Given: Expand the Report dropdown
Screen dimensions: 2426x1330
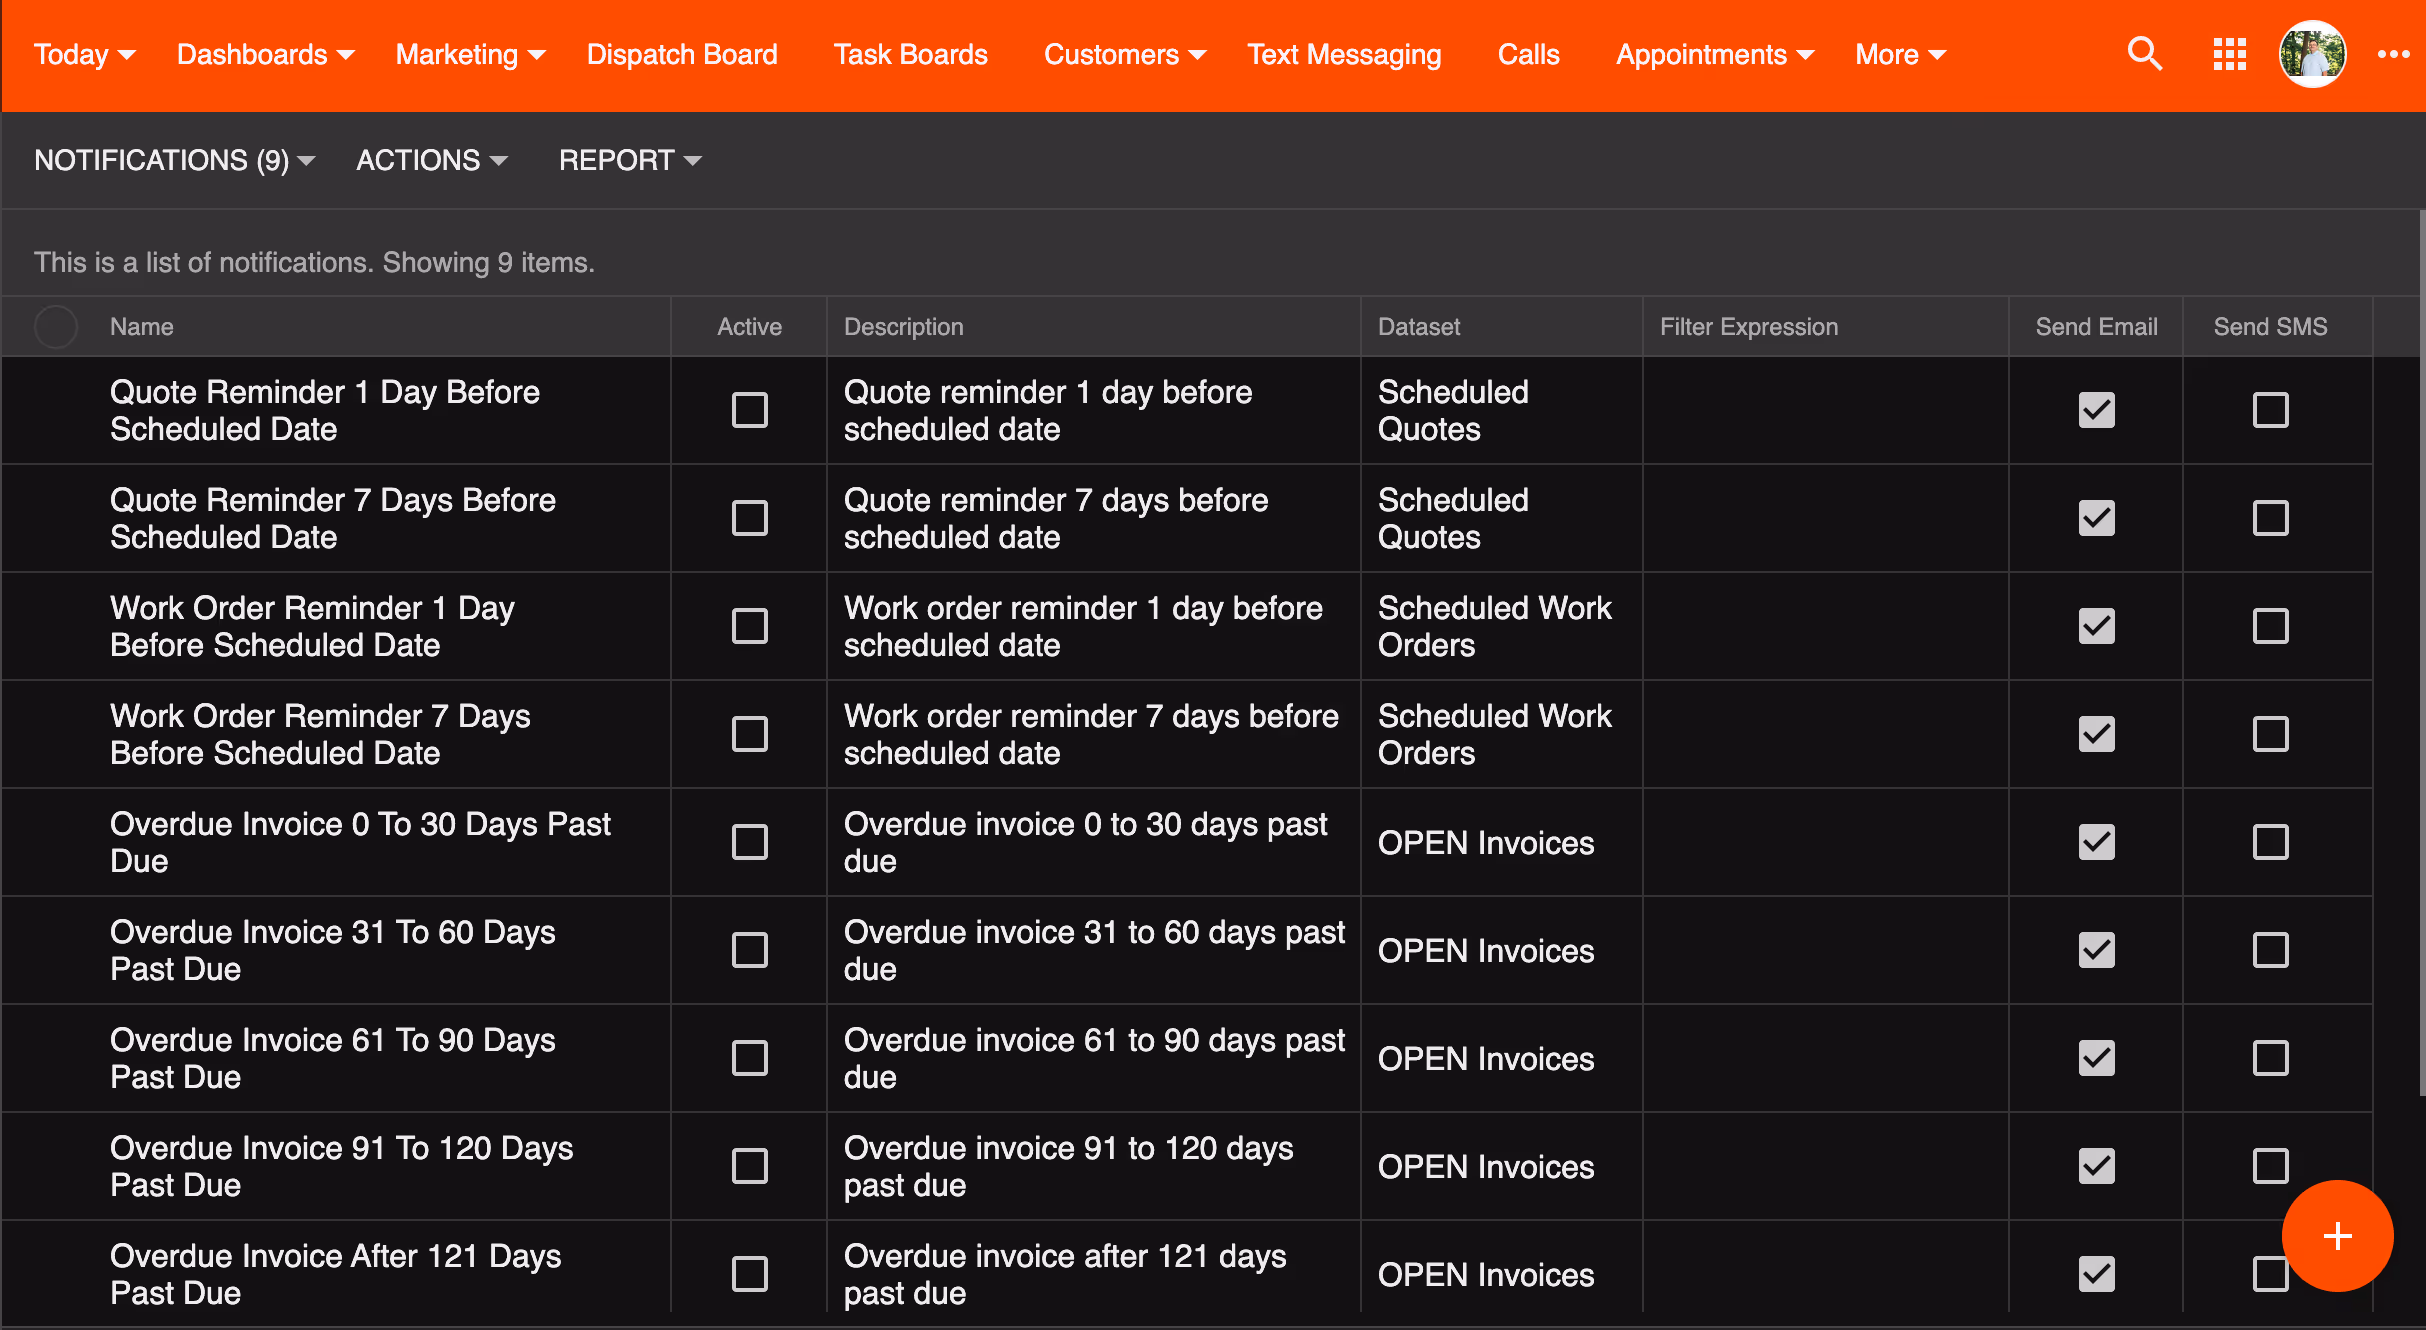Looking at the screenshot, I should 630,160.
